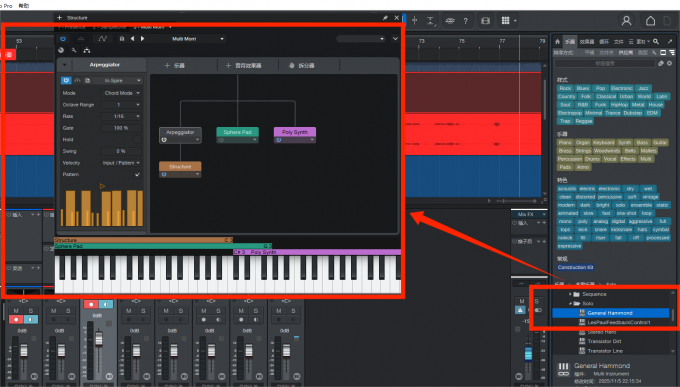This screenshot has width=680, height=387.
Task: Click the Gate 100 % value field
Action: (121, 128)
